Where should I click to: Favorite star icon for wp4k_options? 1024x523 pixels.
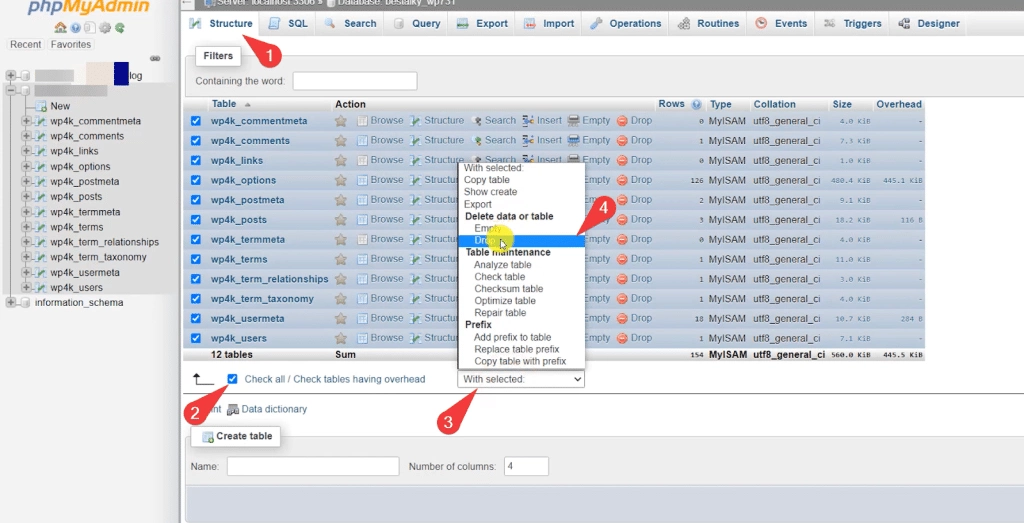pos(340,180)
